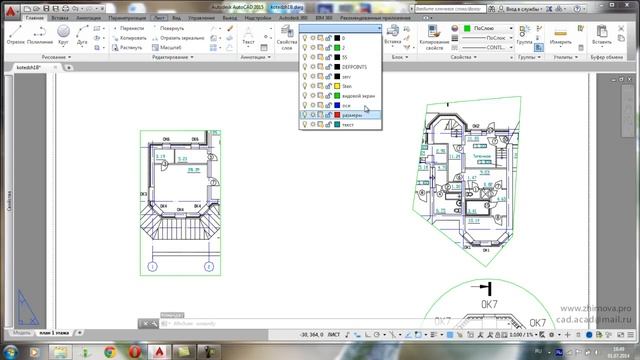Select the Текст (Text) annotation tool
The image size is (640, 360).
point(248,36)
